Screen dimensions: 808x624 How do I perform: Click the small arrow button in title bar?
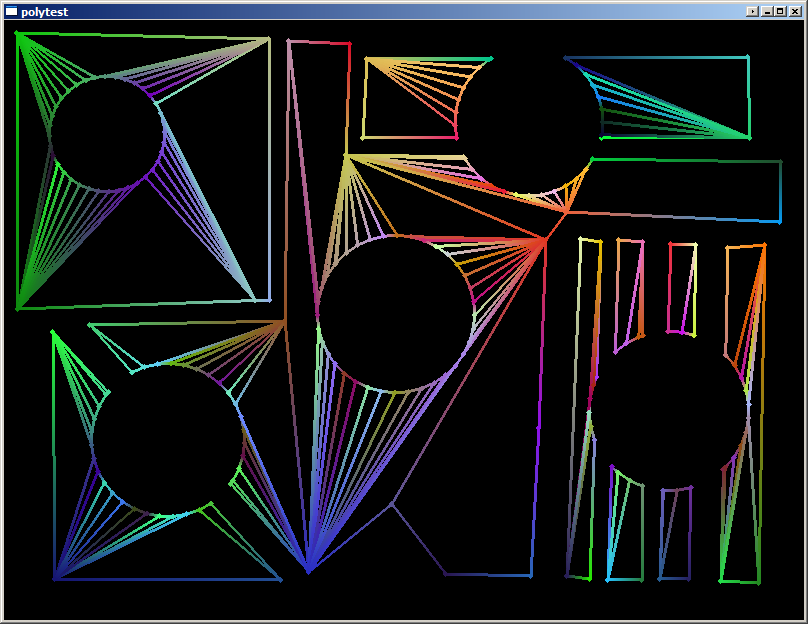click(753, 11)
